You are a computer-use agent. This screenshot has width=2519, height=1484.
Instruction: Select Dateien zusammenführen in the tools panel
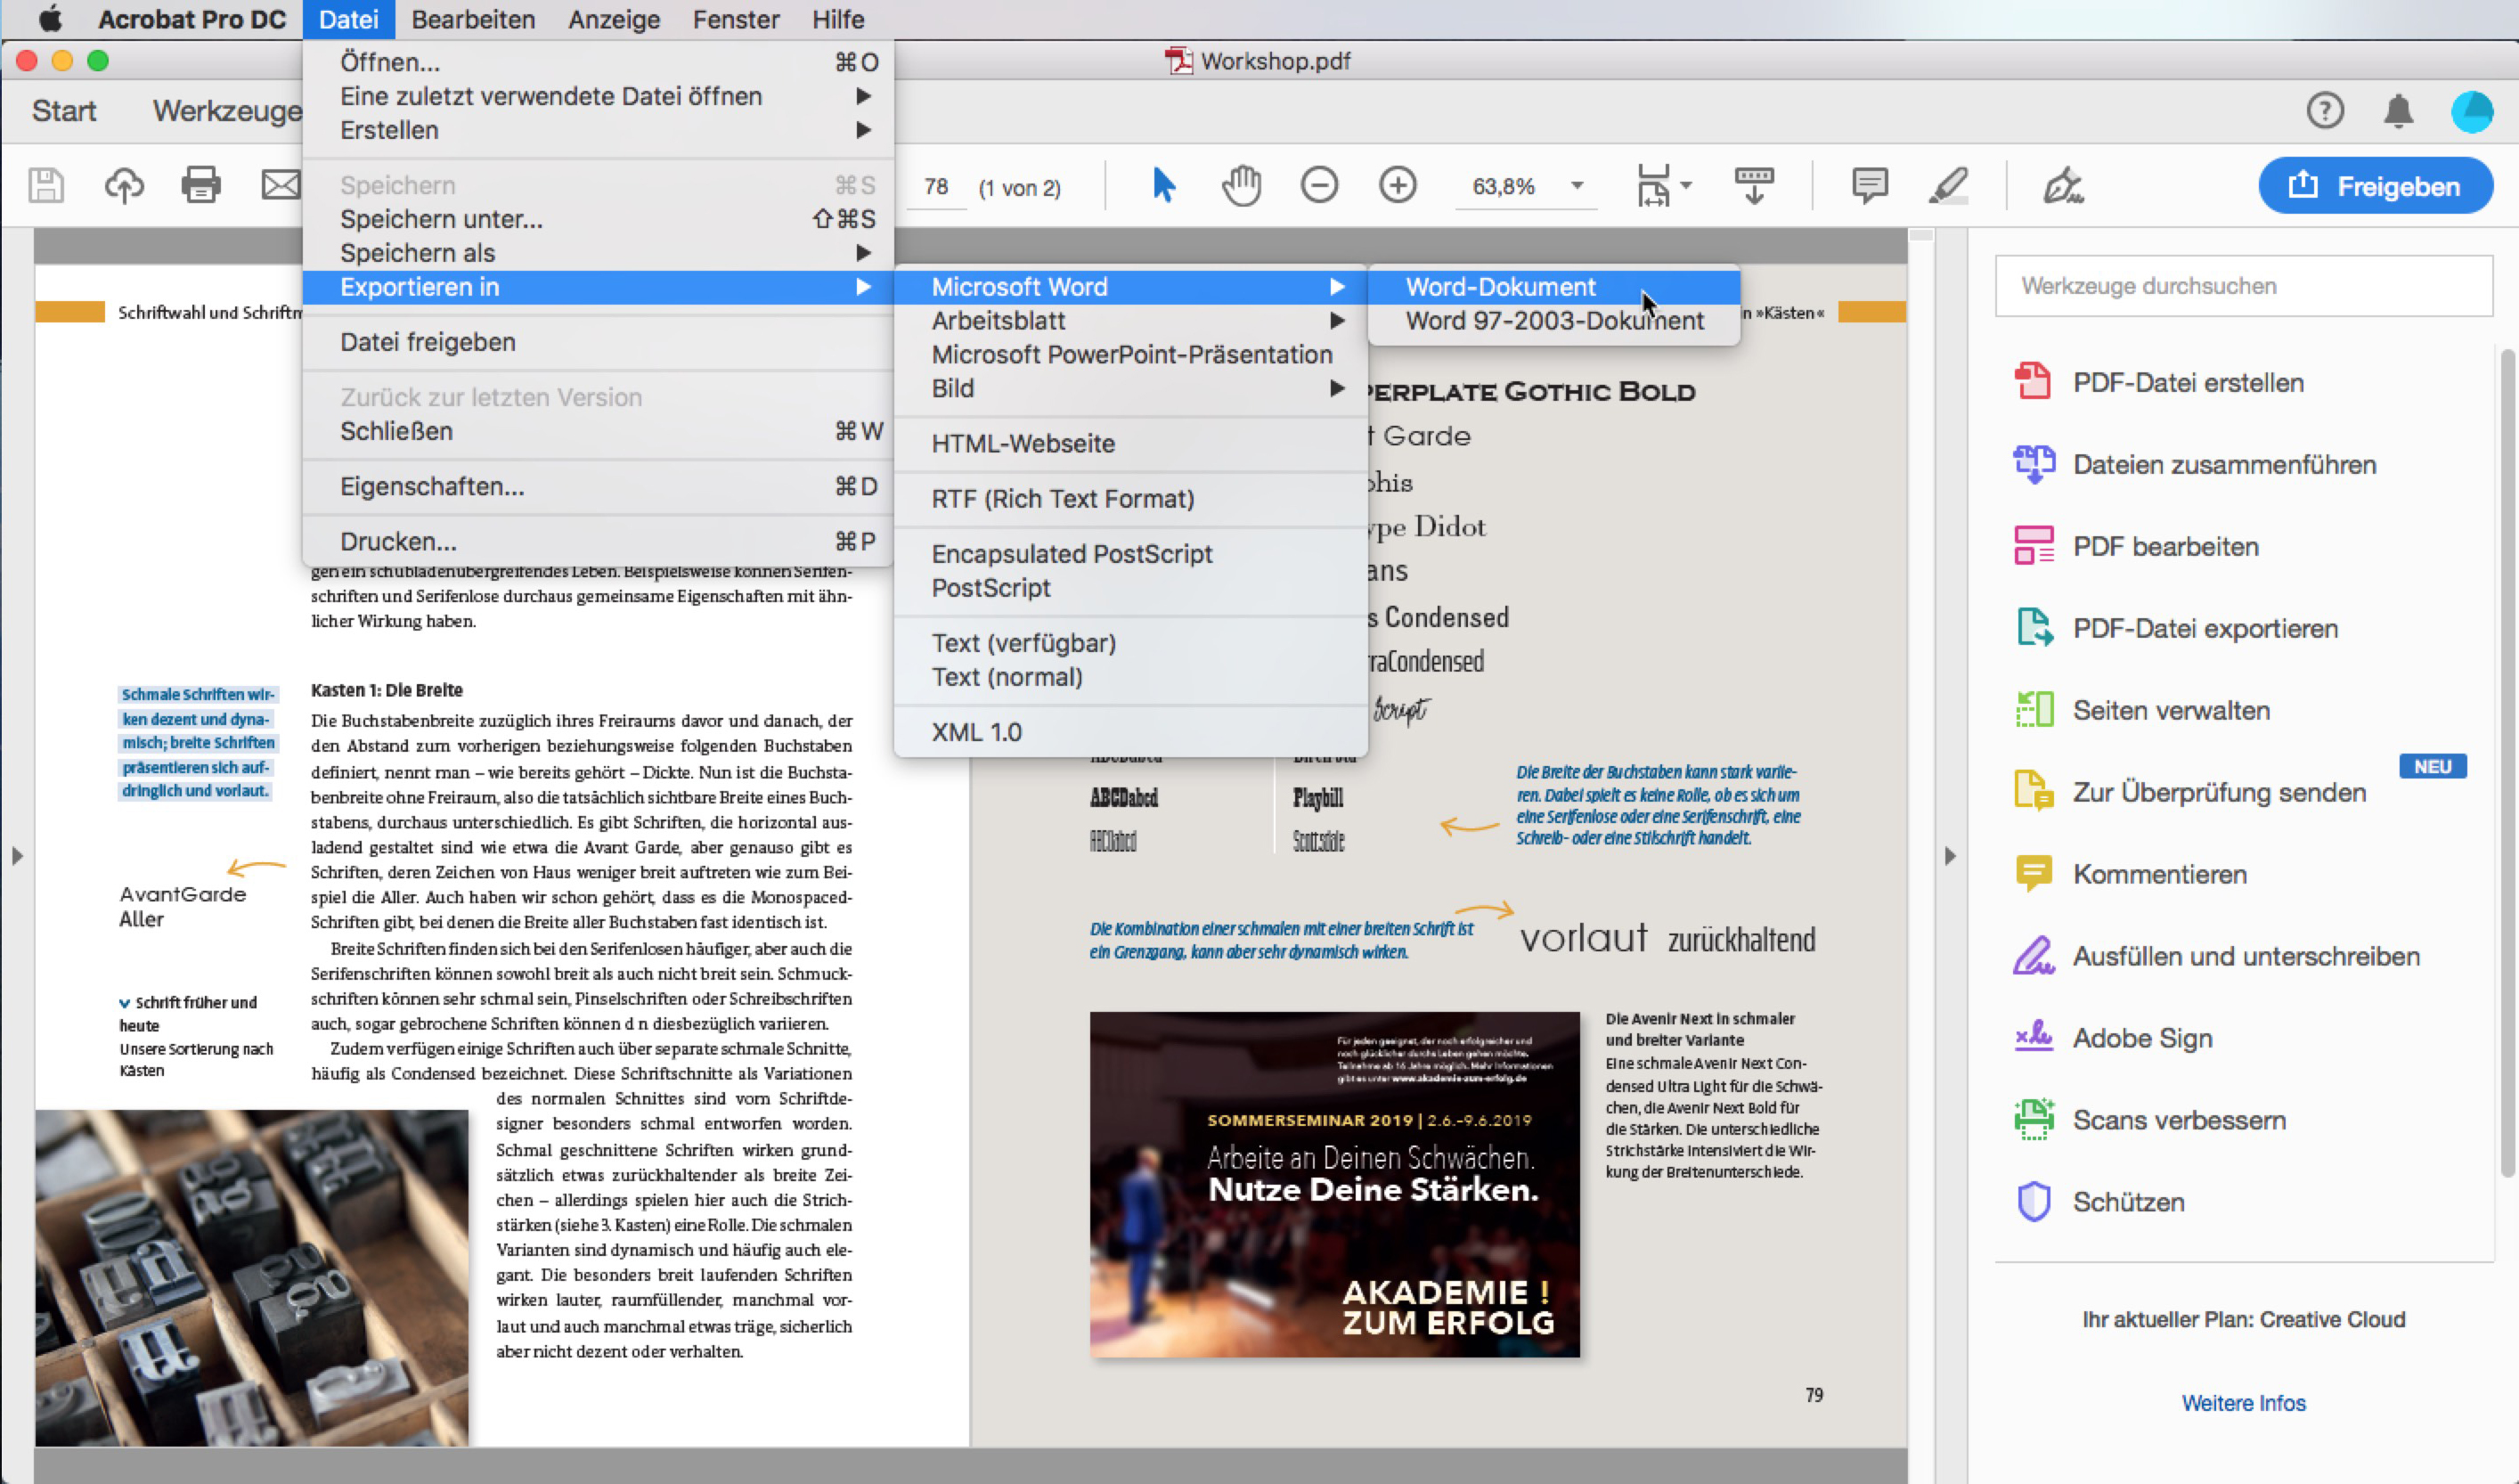2225,464
